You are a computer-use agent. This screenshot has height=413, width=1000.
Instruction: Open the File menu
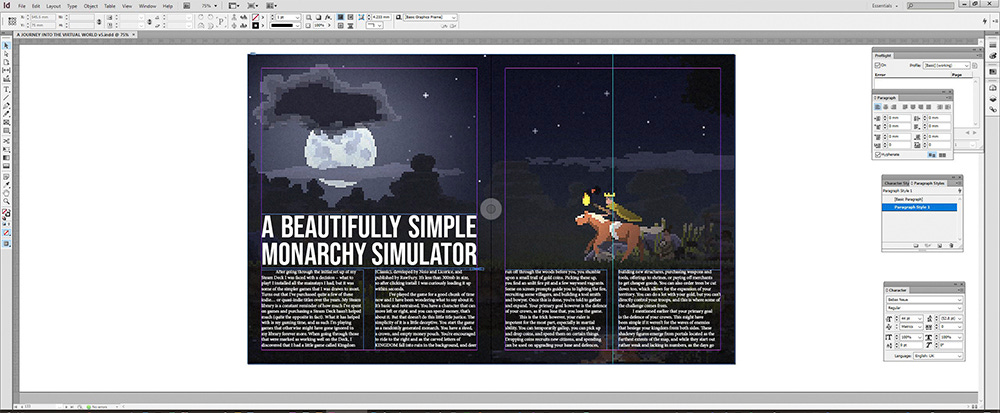(21, 6)
